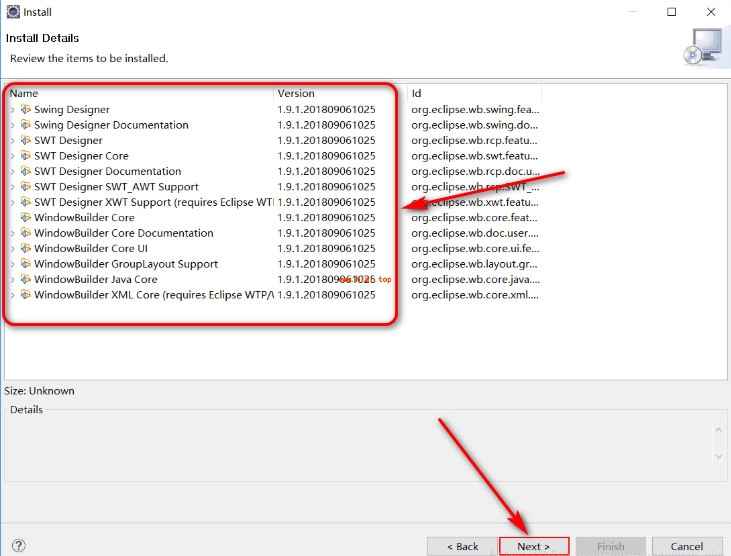731x556 pixels.
Task: Select the 'WindowBuilder Core' entry
Action: 84,217
